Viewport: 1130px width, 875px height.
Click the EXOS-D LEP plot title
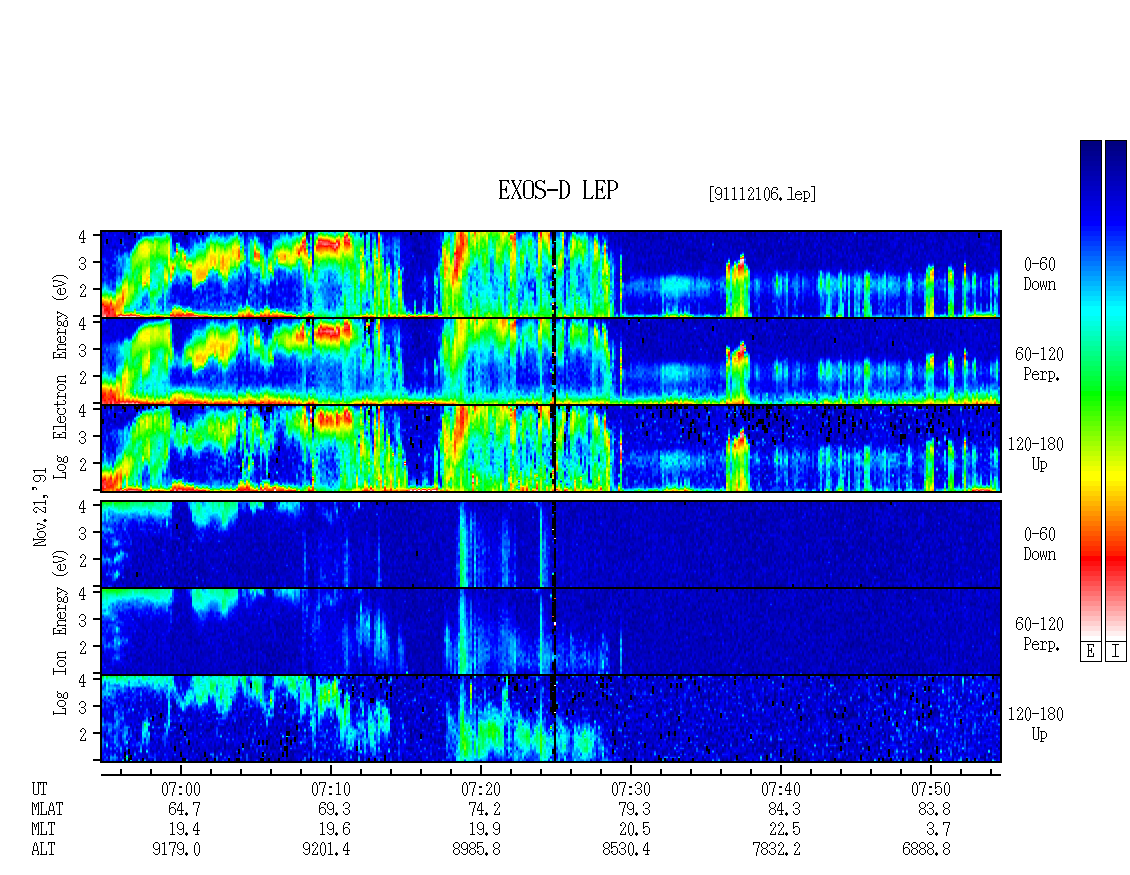pos(558,190)
